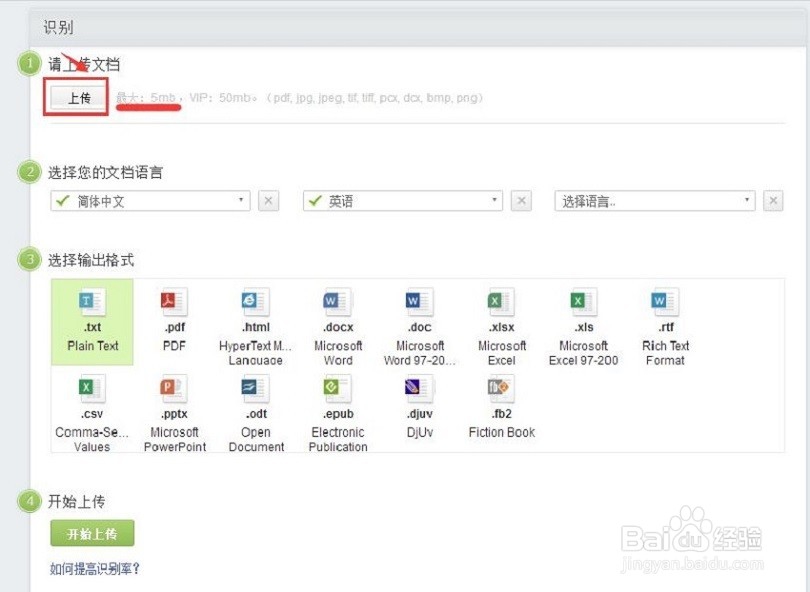Pick the .djuv DjUv format
The width and height of the screenshot is (810, 592).
(419, 408)
